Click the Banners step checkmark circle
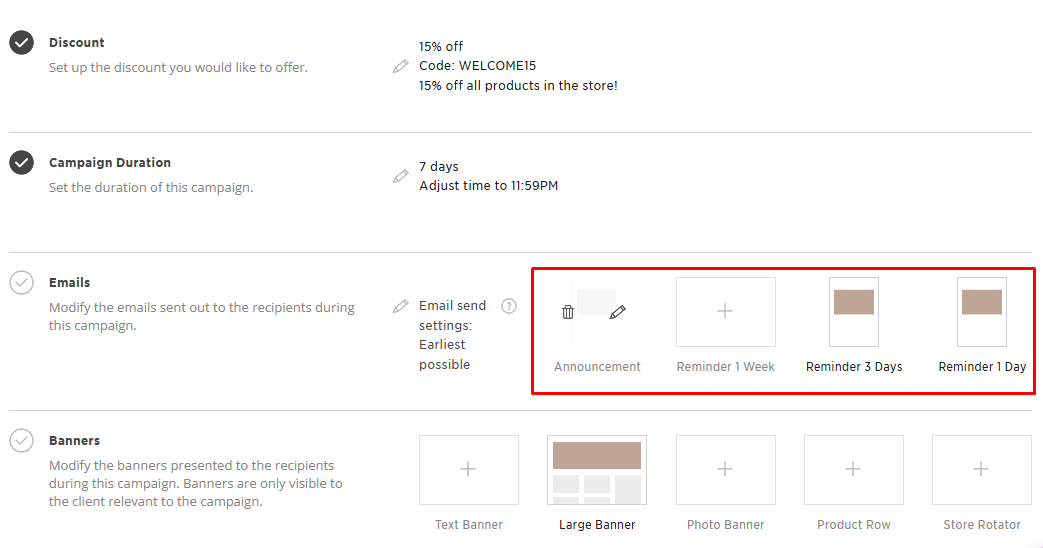This screenshot has width=1043, height=548. (x=22, y=440)
